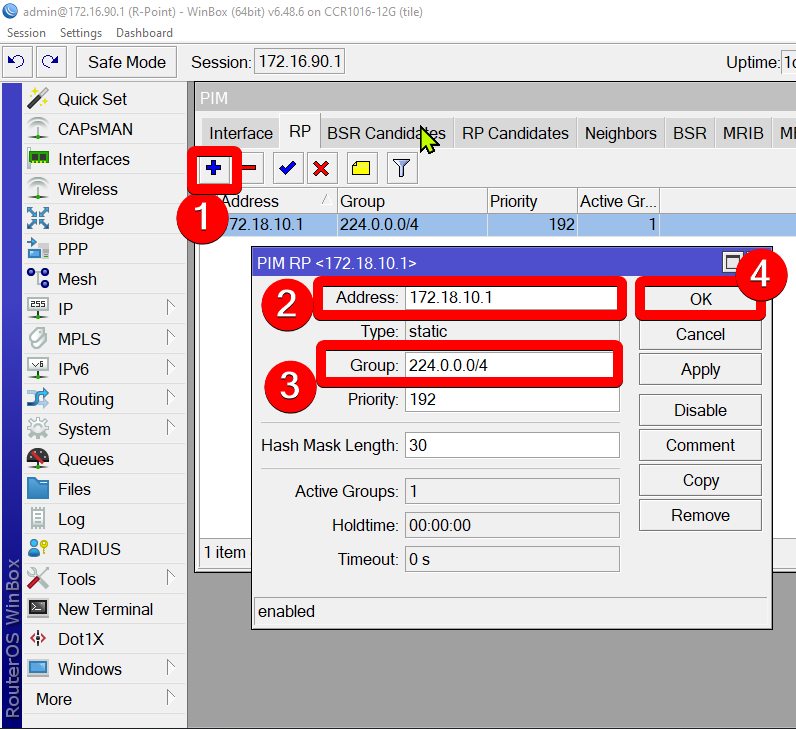The height and width of the screenshot is (729, 796).
Task: Click the Group input field
Action: tap(510, 365)
